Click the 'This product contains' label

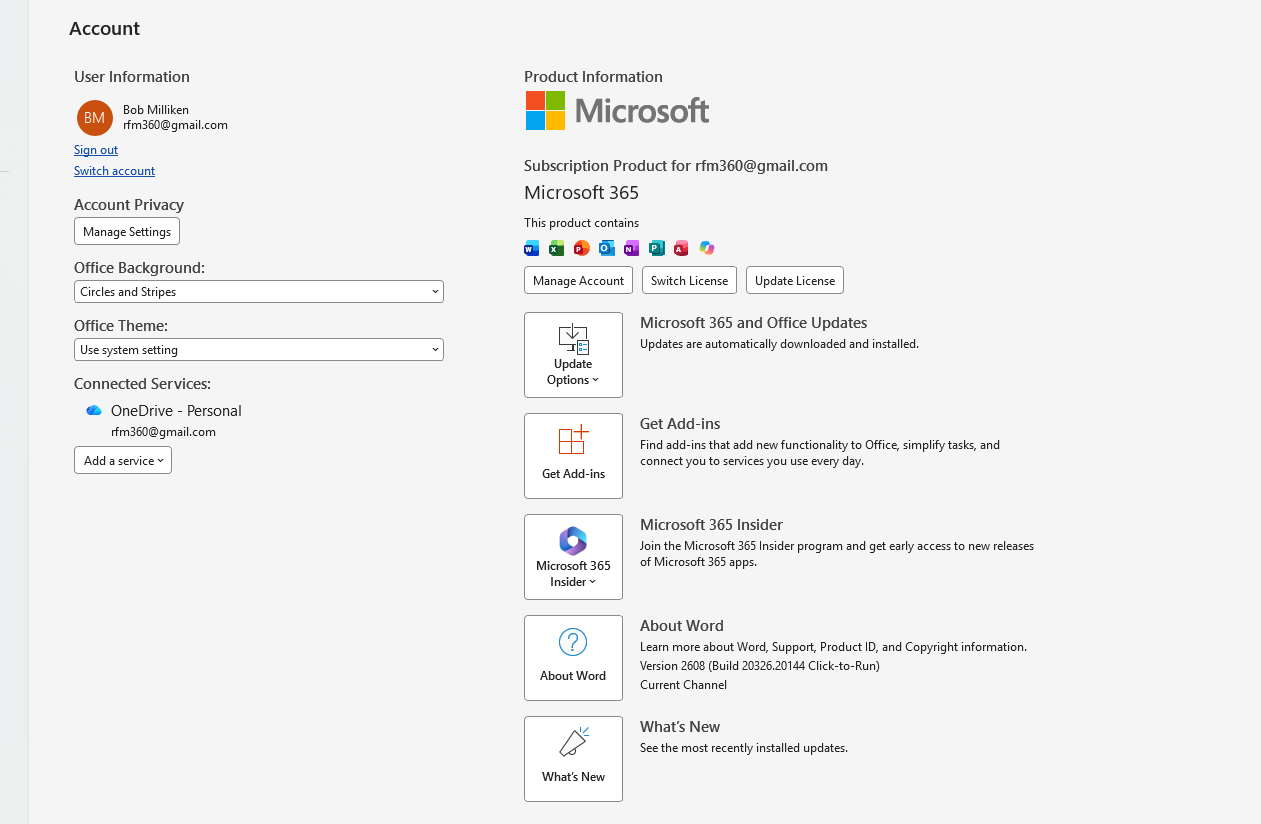[581, 223]
